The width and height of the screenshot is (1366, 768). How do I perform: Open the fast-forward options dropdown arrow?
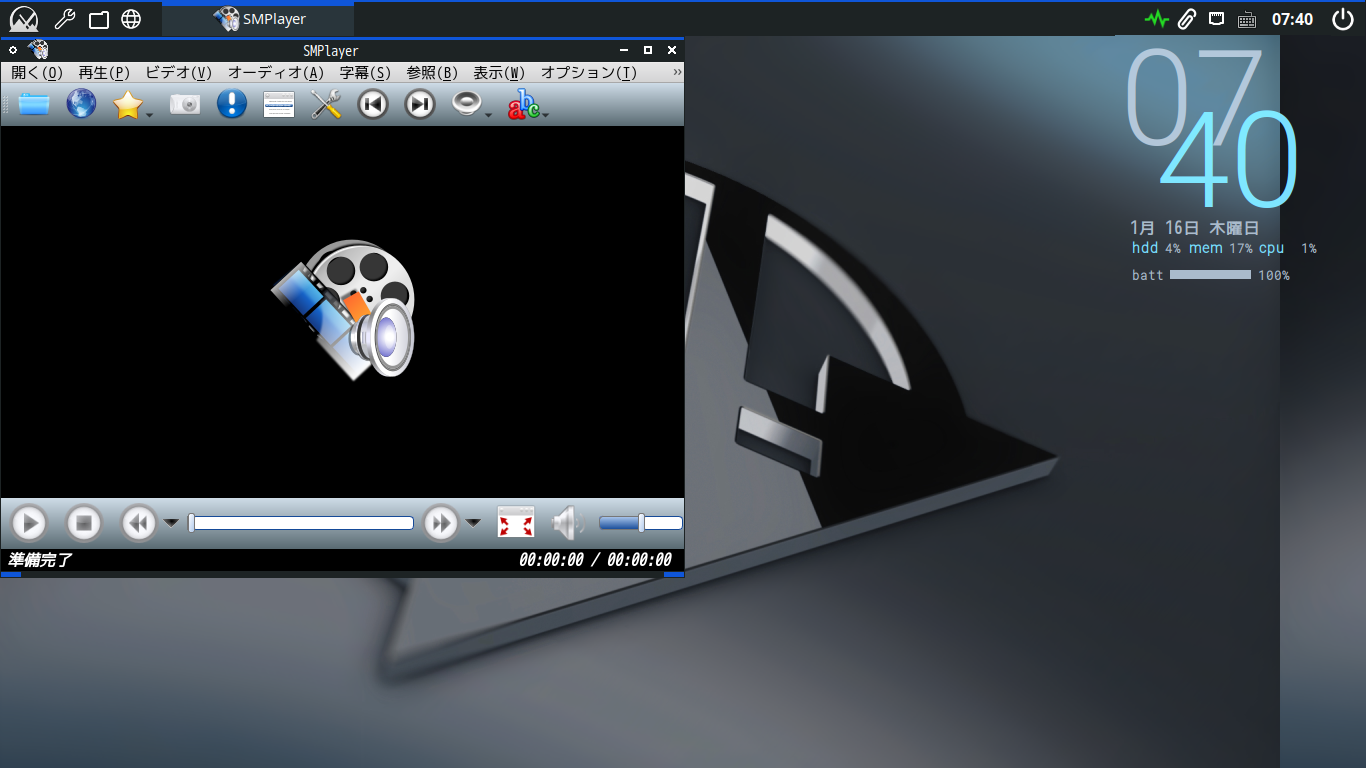pos(473,523)
